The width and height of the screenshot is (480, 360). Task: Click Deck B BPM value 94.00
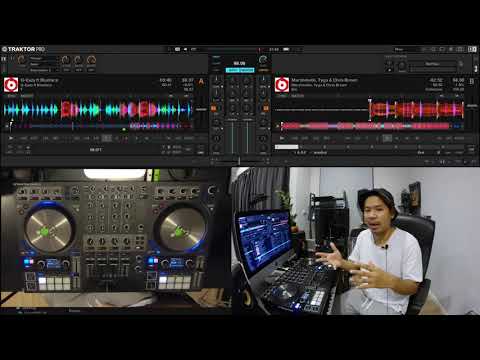point(458,80)
